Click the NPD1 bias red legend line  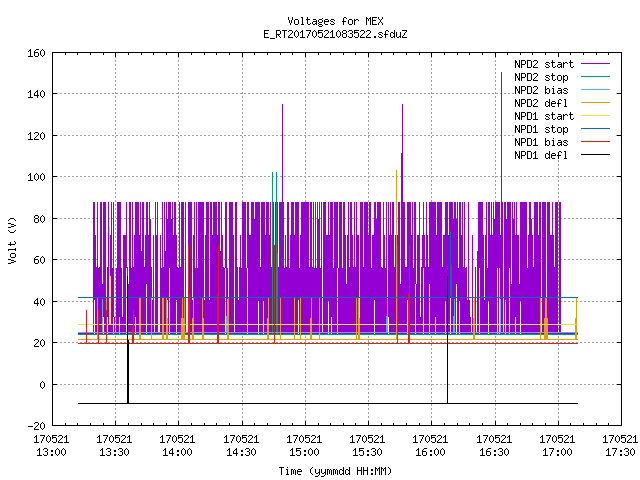point(595,142)
